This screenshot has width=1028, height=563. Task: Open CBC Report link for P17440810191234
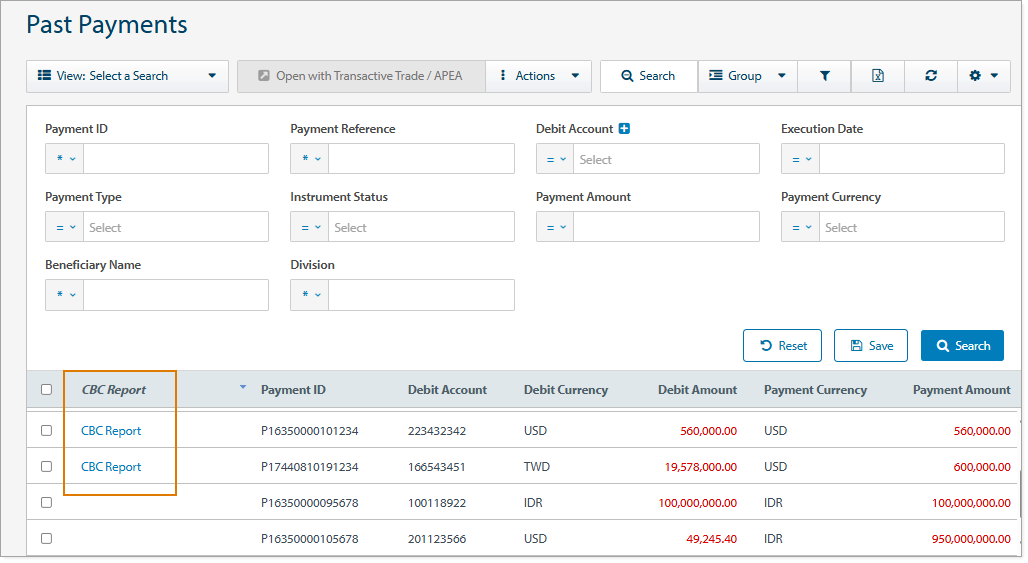[111, 467]
